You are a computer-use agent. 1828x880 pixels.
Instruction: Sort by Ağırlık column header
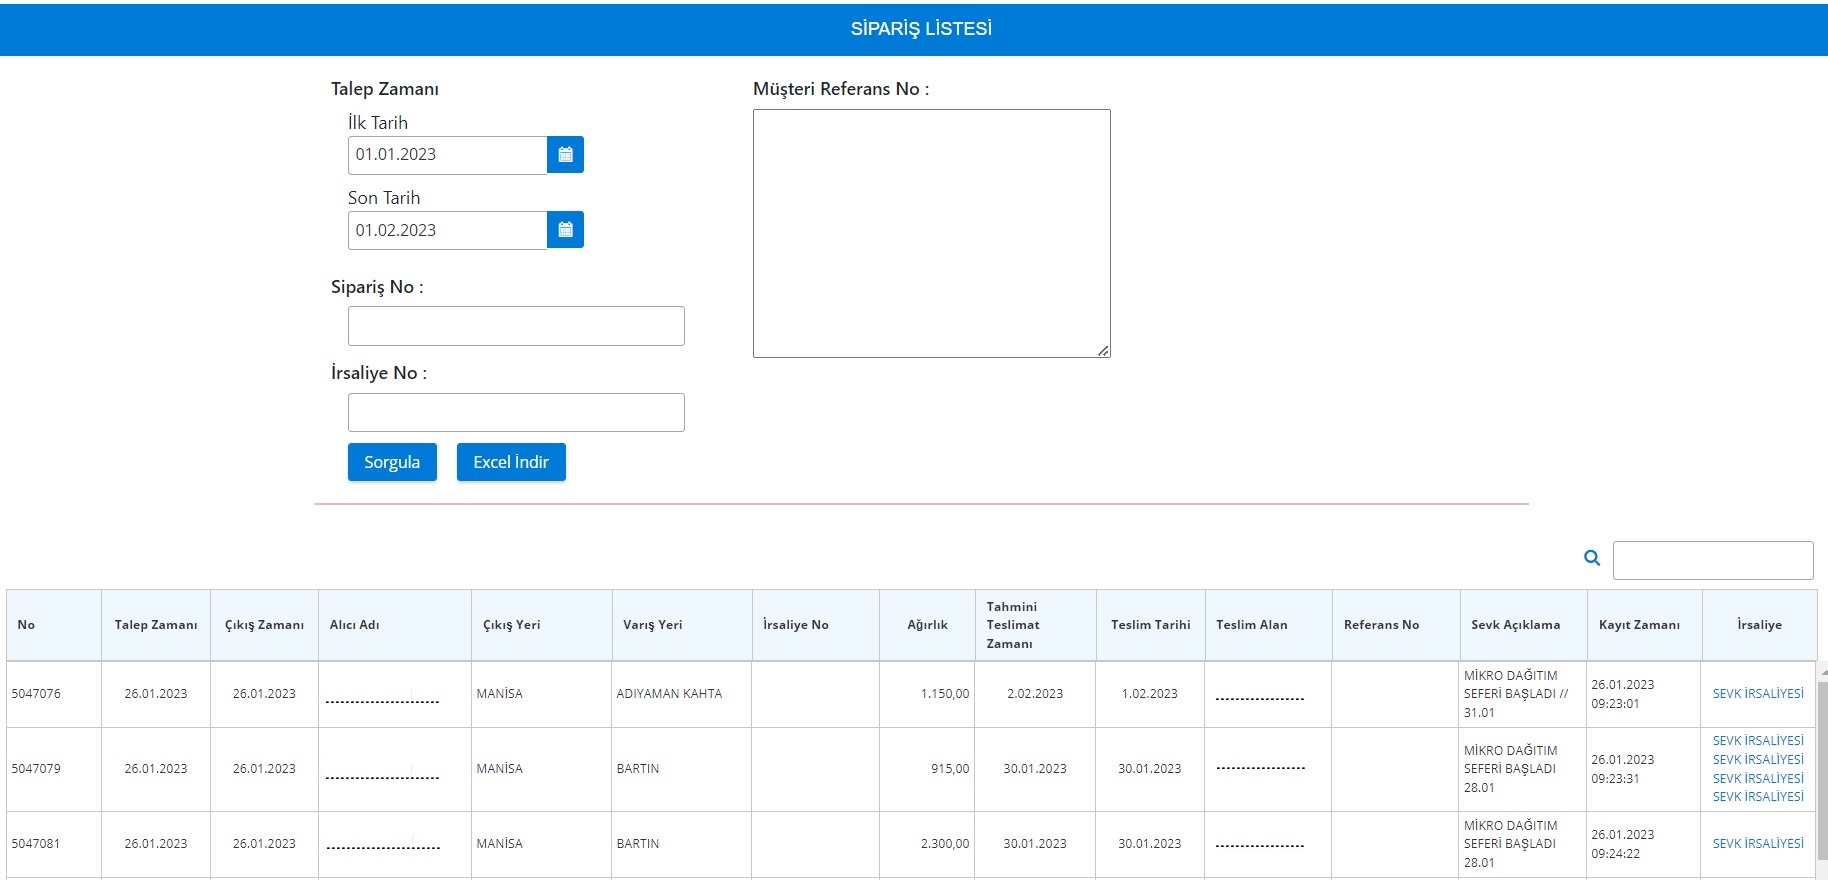tap(927, 625)
